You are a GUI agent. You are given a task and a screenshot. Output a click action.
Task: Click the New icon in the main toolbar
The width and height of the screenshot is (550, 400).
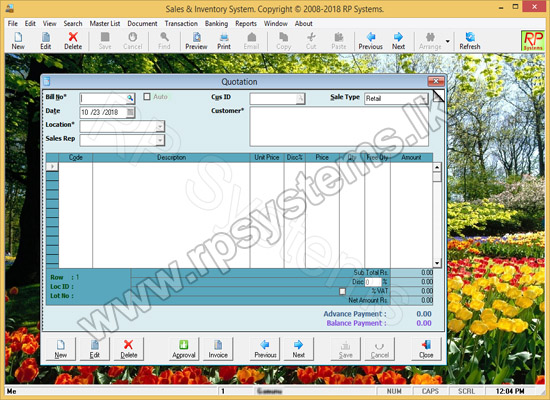point(18,37)
